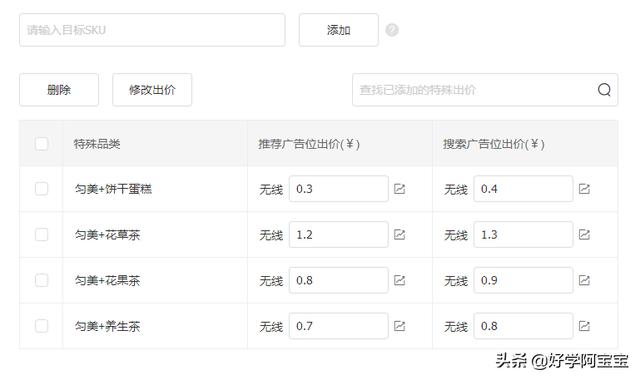The width and height of the screenshot is (640, 380).
Task: Click the 特殊品类 column header
Action: tap(97, 144)
